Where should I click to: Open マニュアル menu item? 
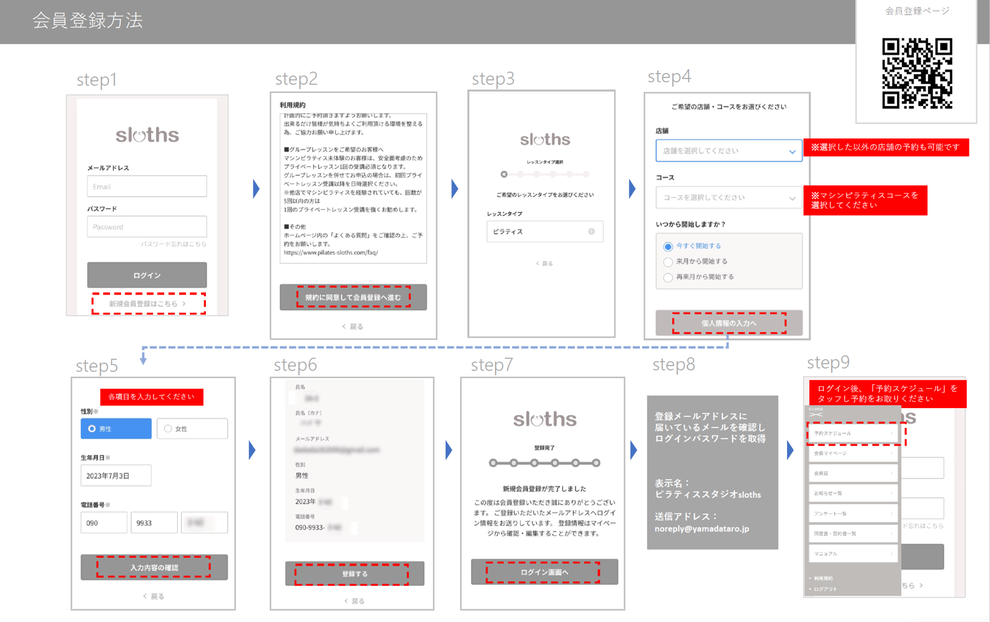(x=853, y=554)
